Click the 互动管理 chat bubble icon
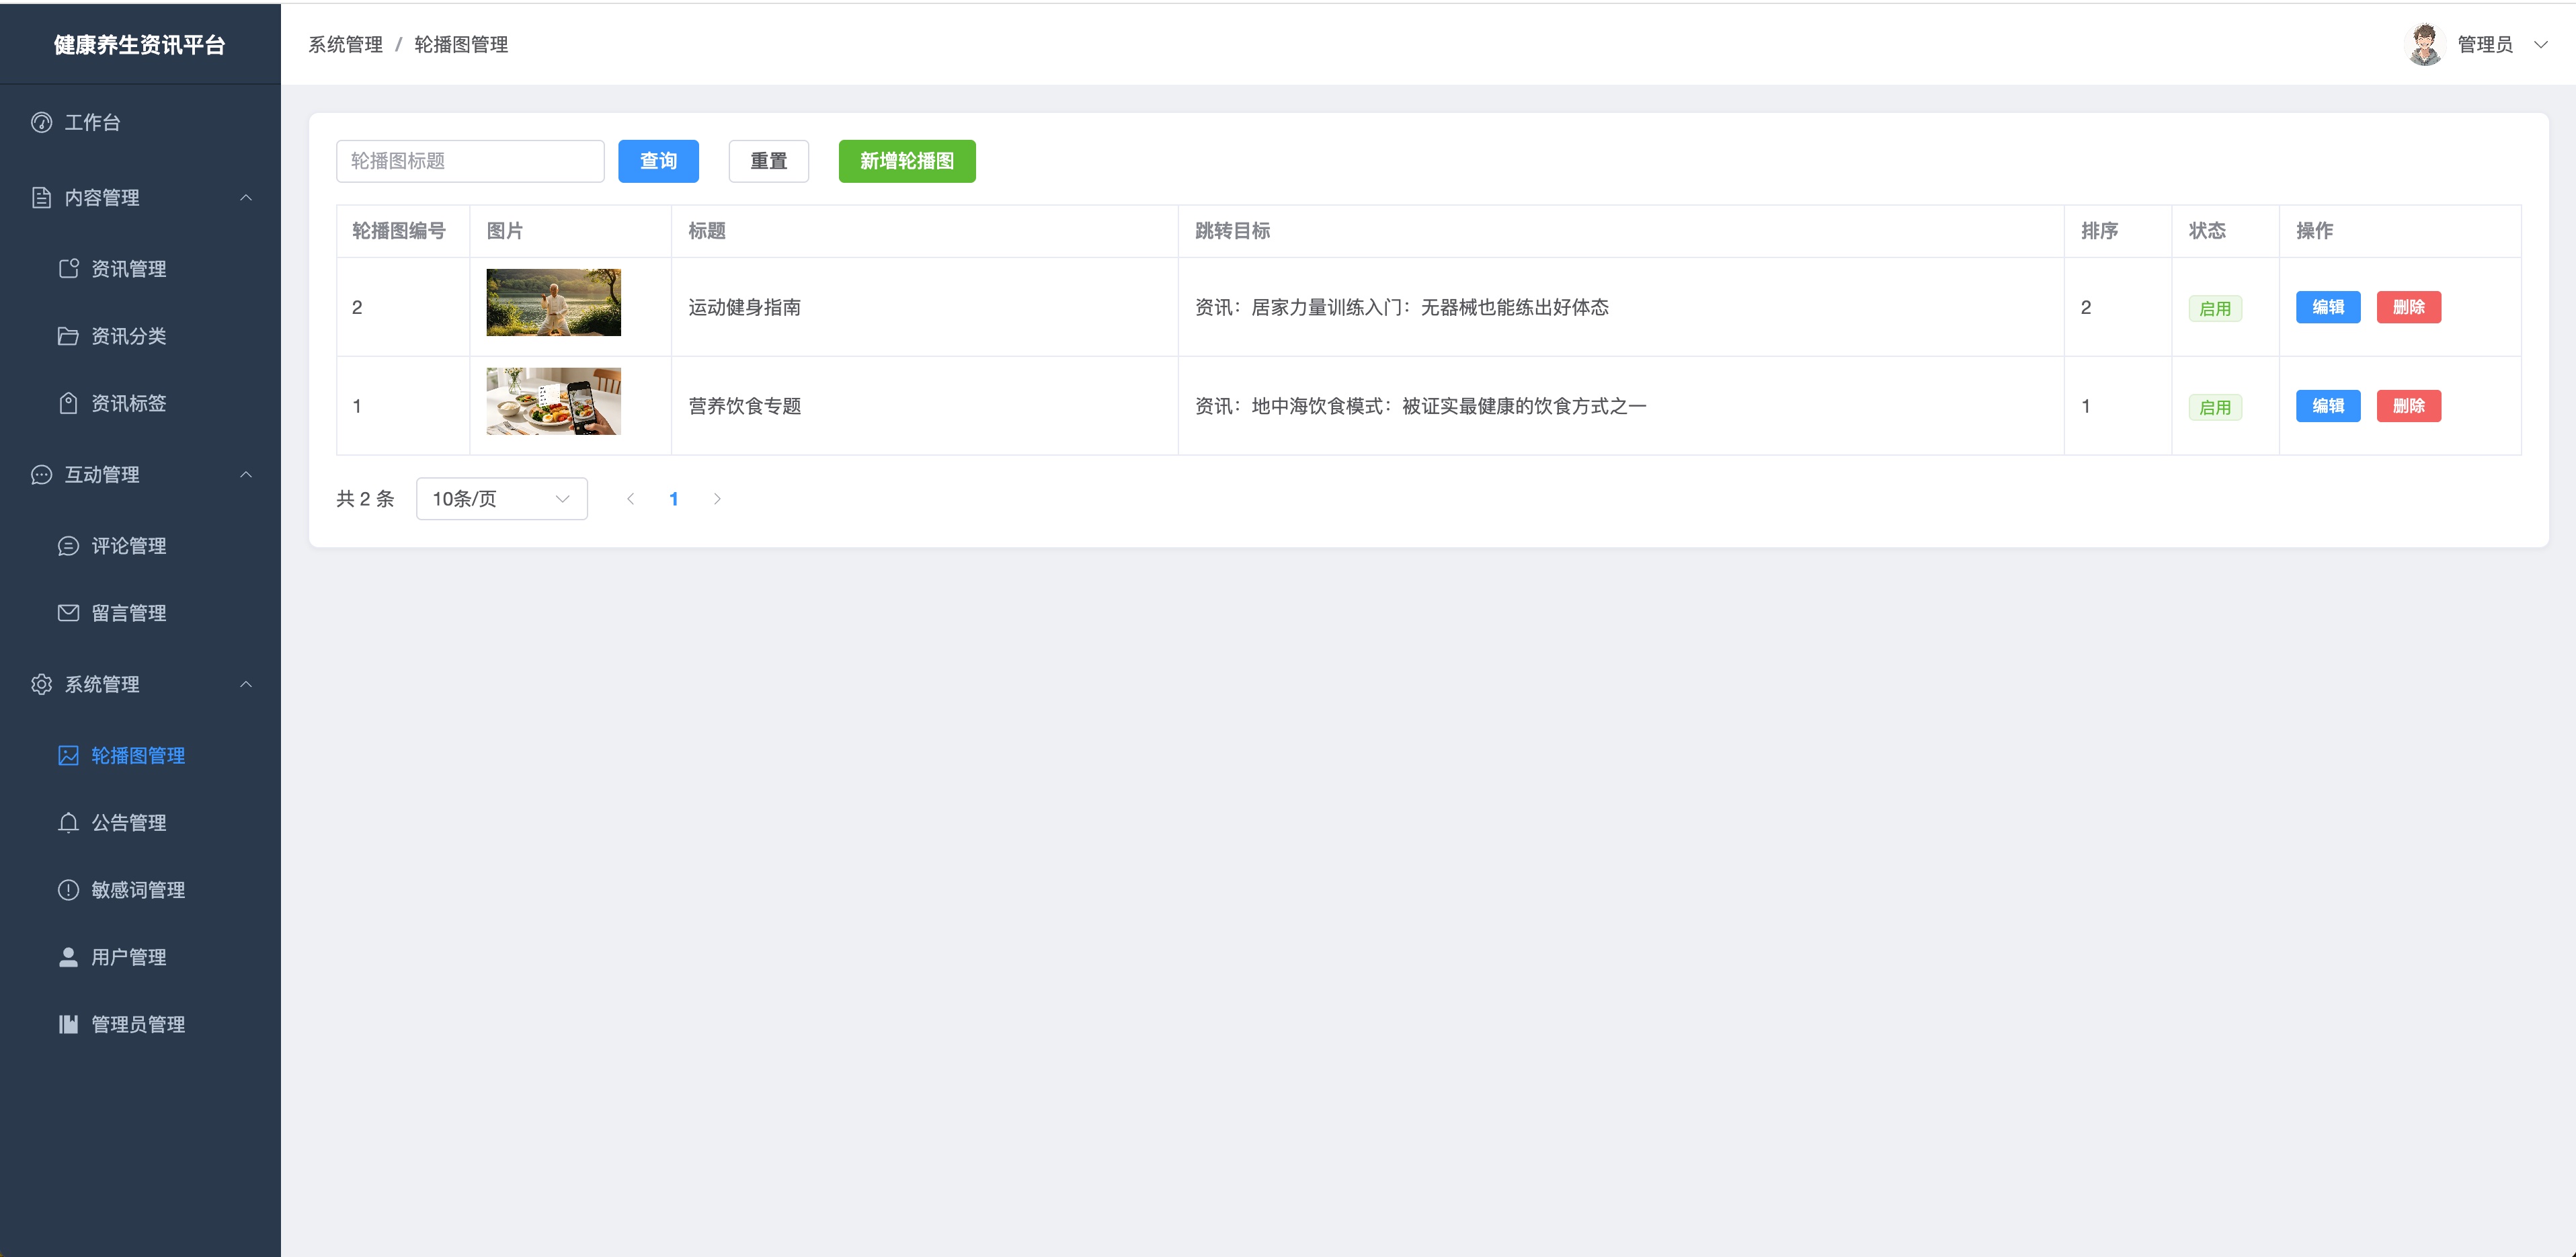 [x=41, y=474]
